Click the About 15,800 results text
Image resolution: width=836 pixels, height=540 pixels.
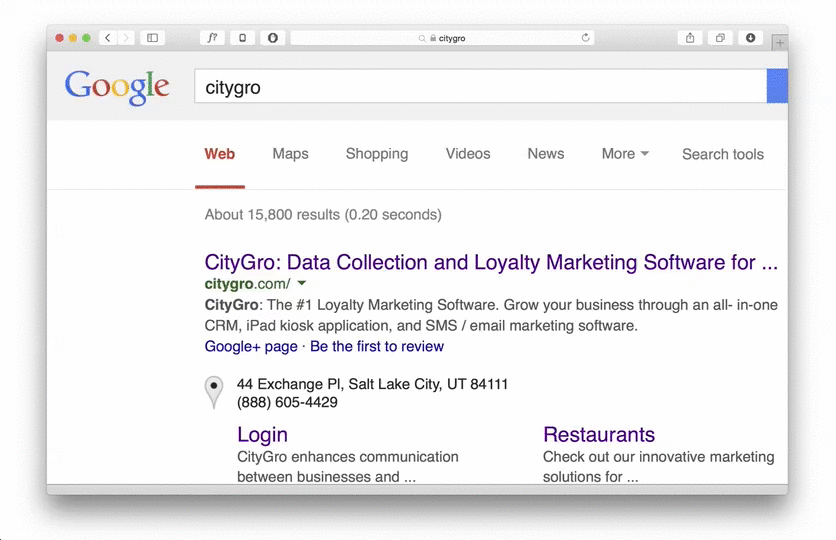click(323, 215)
